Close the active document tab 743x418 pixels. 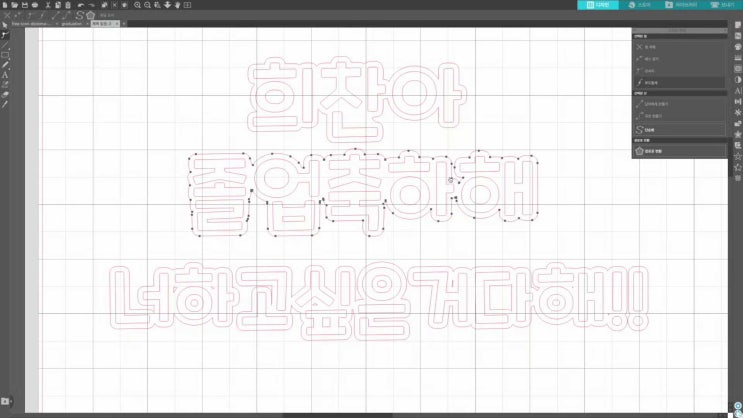point(118,23)
